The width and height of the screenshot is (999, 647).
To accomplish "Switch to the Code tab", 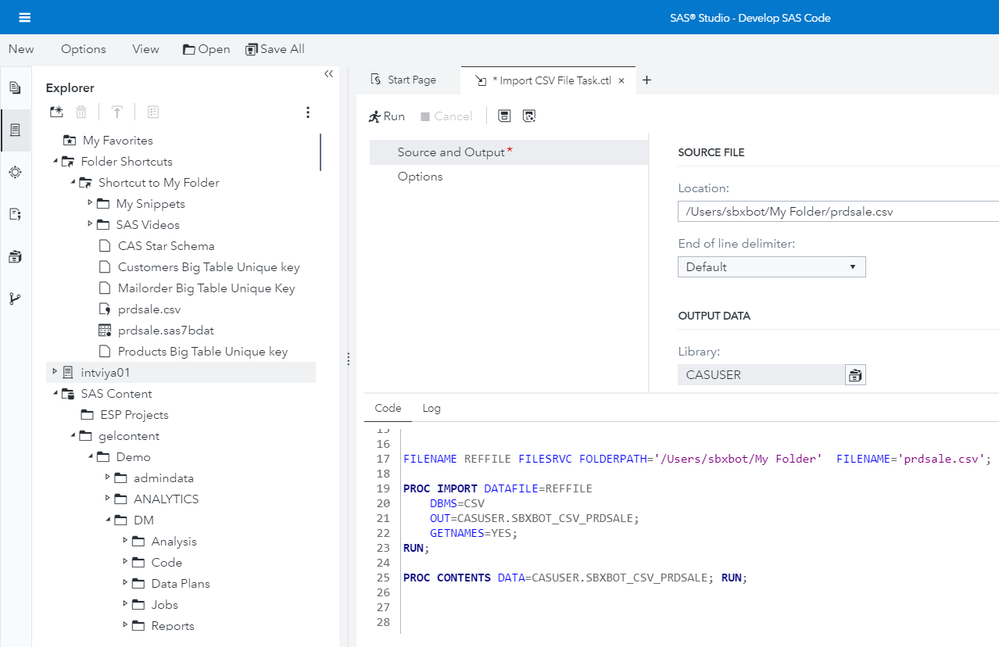I will 388,408.
